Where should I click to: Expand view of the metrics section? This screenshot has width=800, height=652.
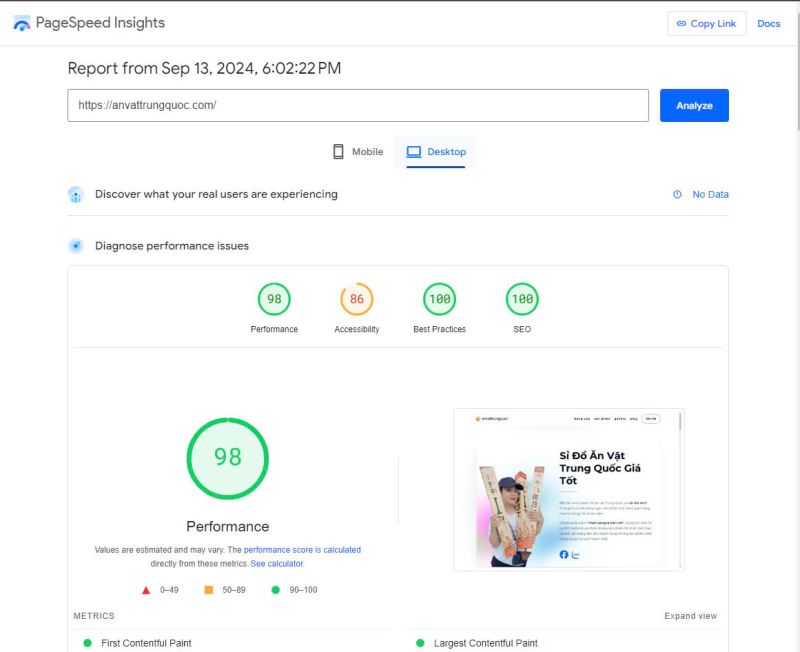(690, 616)
